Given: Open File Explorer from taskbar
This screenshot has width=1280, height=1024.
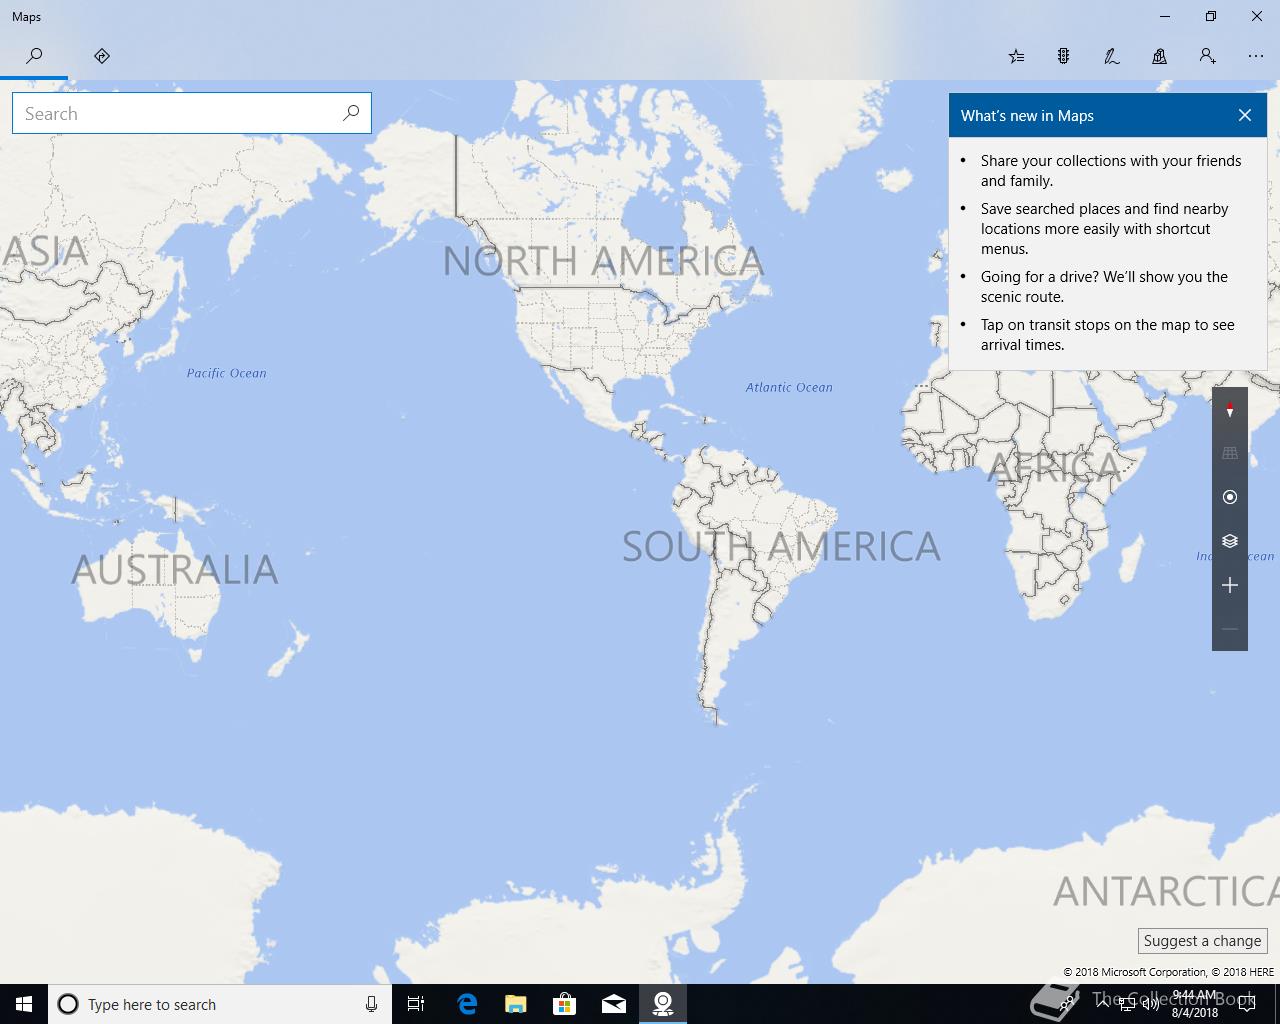Looking at the screenshot, I should click(516, 1004).
